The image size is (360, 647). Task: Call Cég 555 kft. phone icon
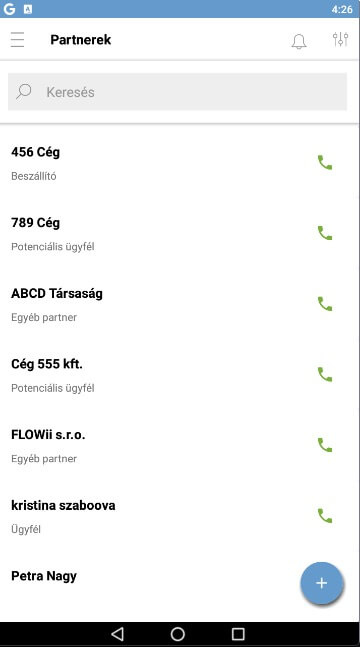point(325,374)
